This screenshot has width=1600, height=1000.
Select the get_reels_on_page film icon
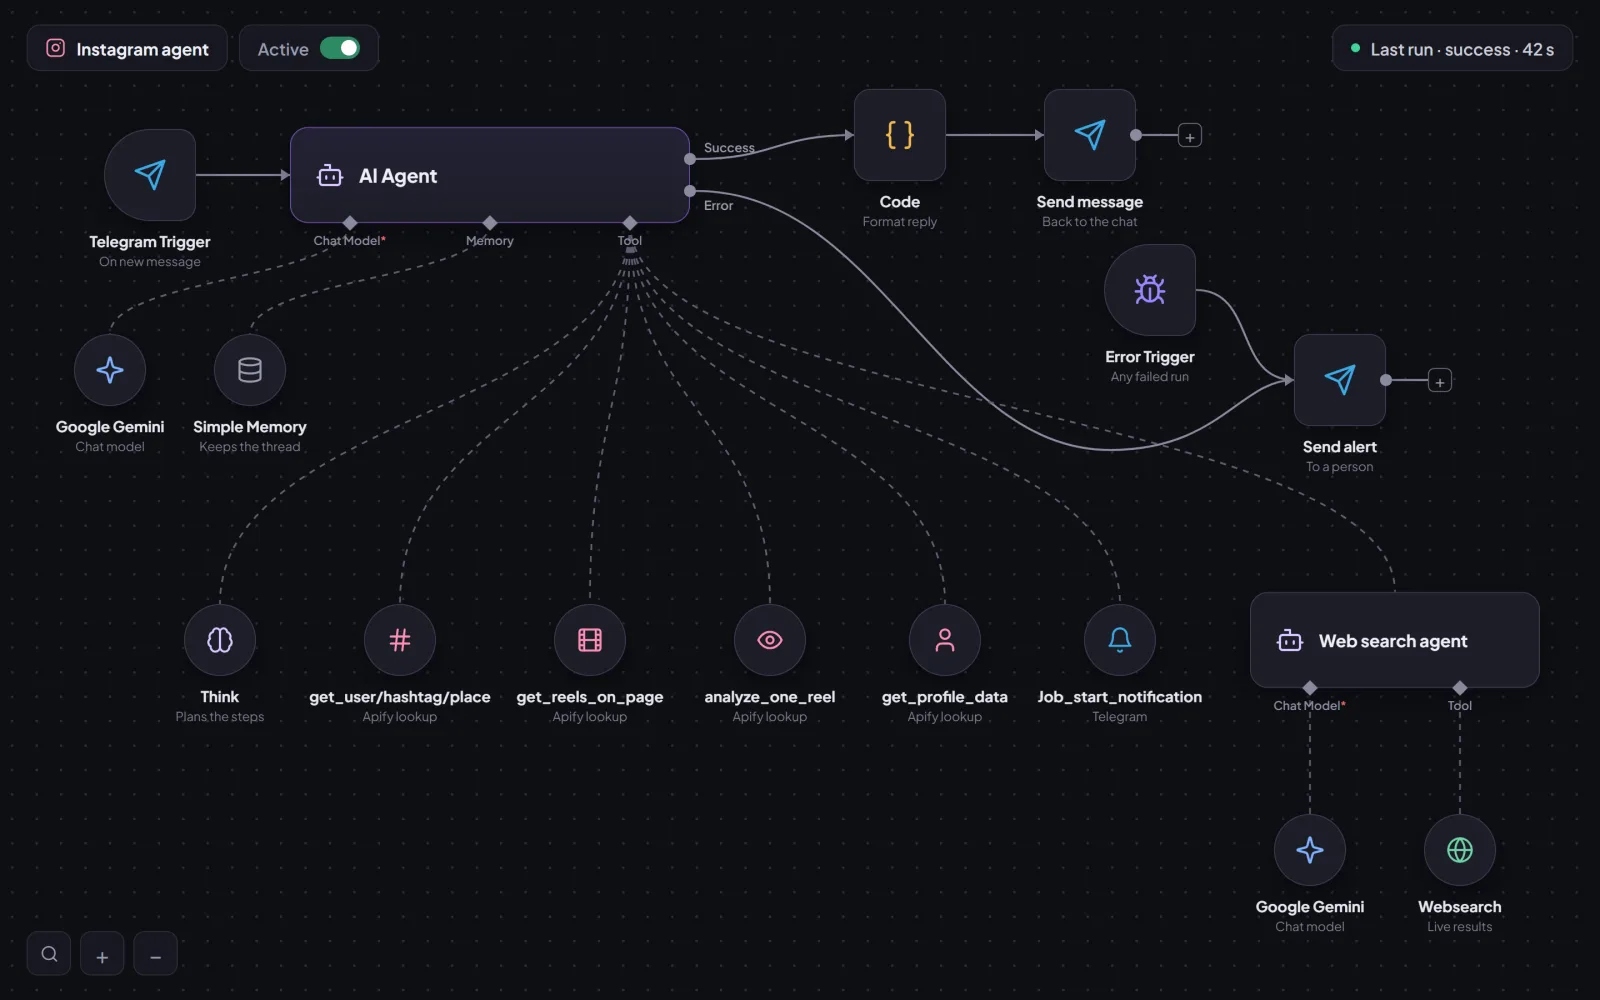(590, 640)
